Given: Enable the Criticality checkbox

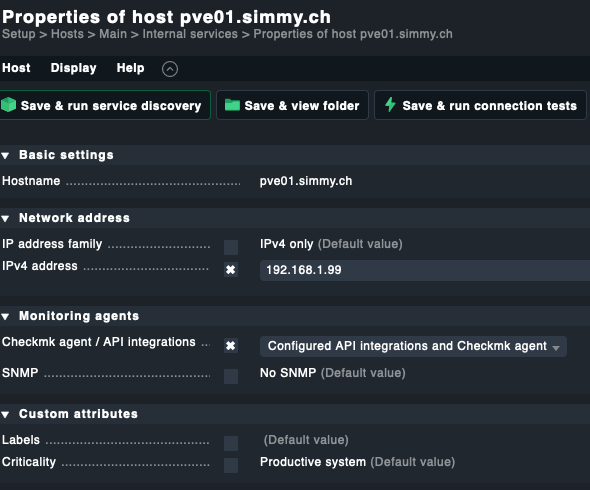Looking at the screenshot, I should (x=231, y=466).
